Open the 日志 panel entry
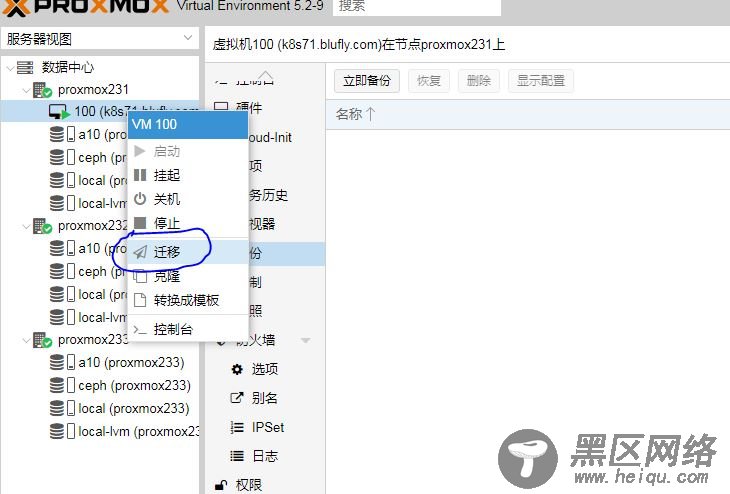The height and width of the screenshot is (494, 730). [x=265, y=456]
